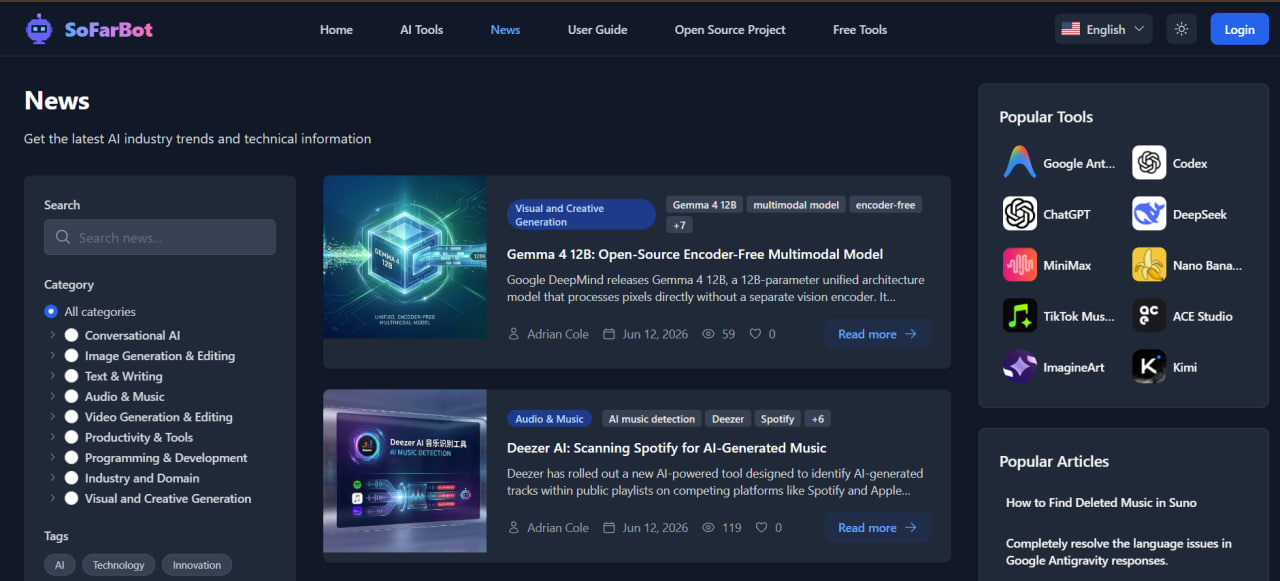Expand the Text & Writing chevron
Screen dimensions: 1280x581
pos(52,376)
